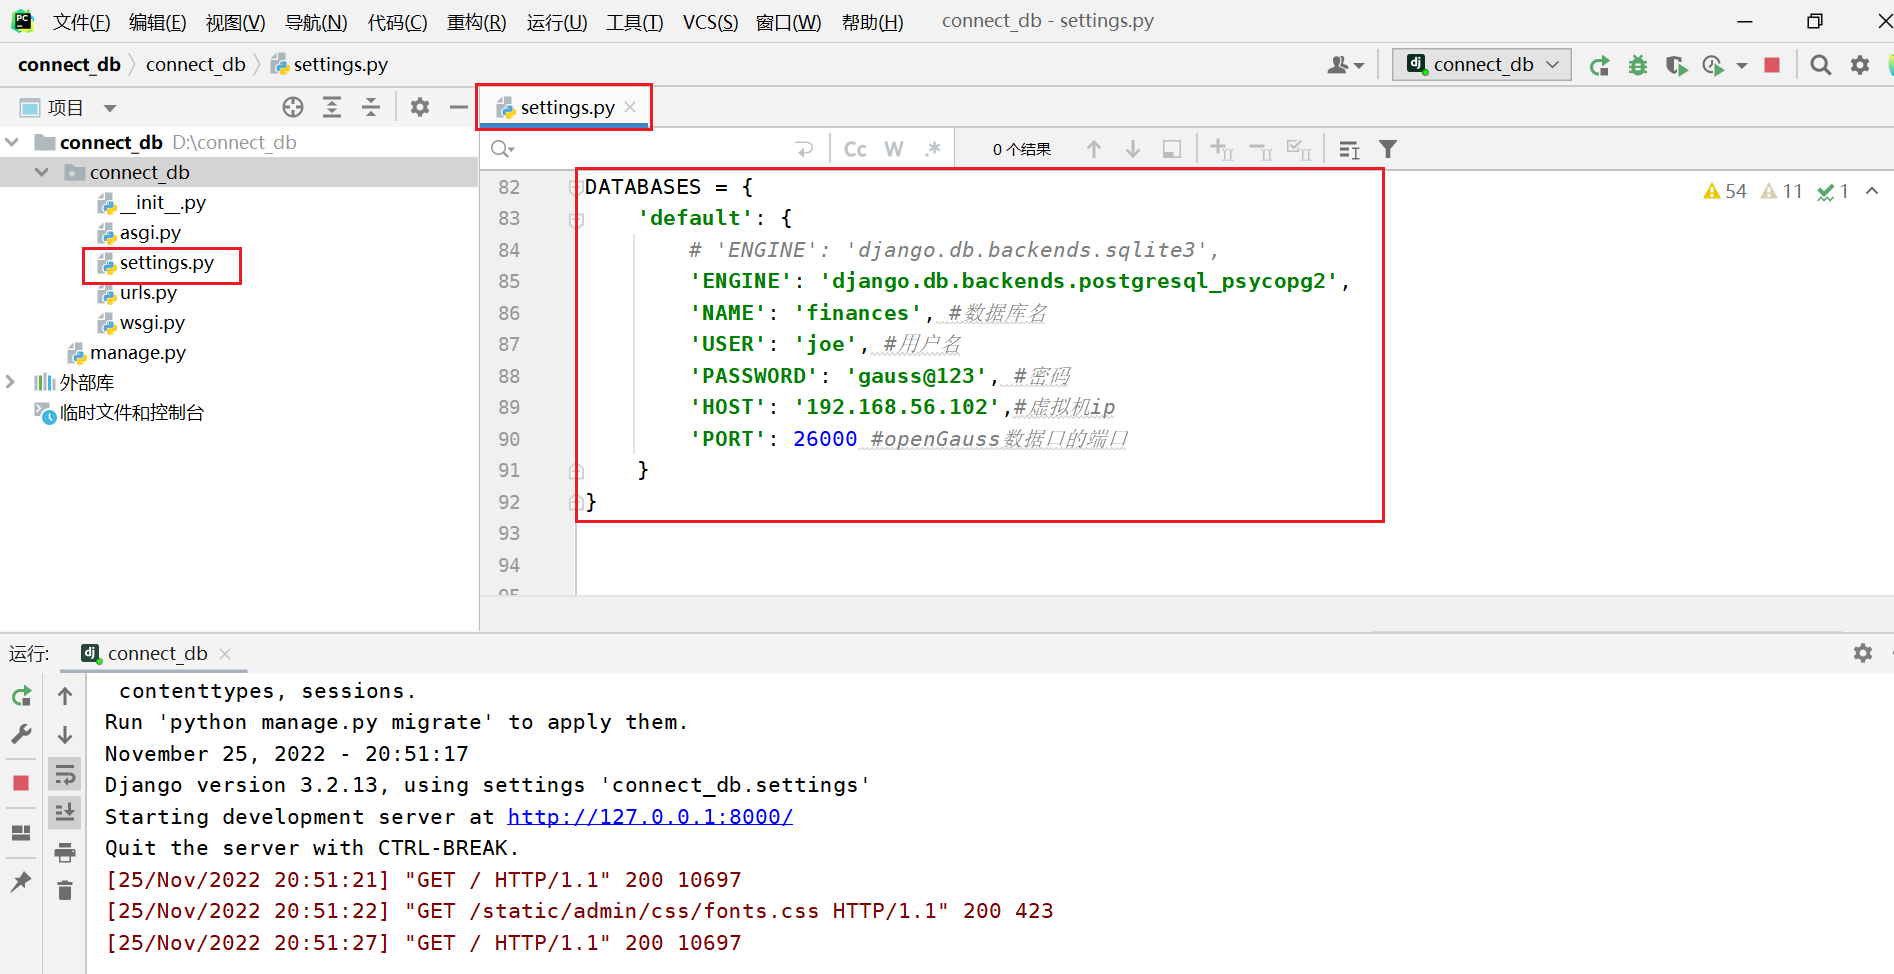Open IDE settings gear in top toolbar
This screenshot has width=1894, height=974.
click(1860, 65)
